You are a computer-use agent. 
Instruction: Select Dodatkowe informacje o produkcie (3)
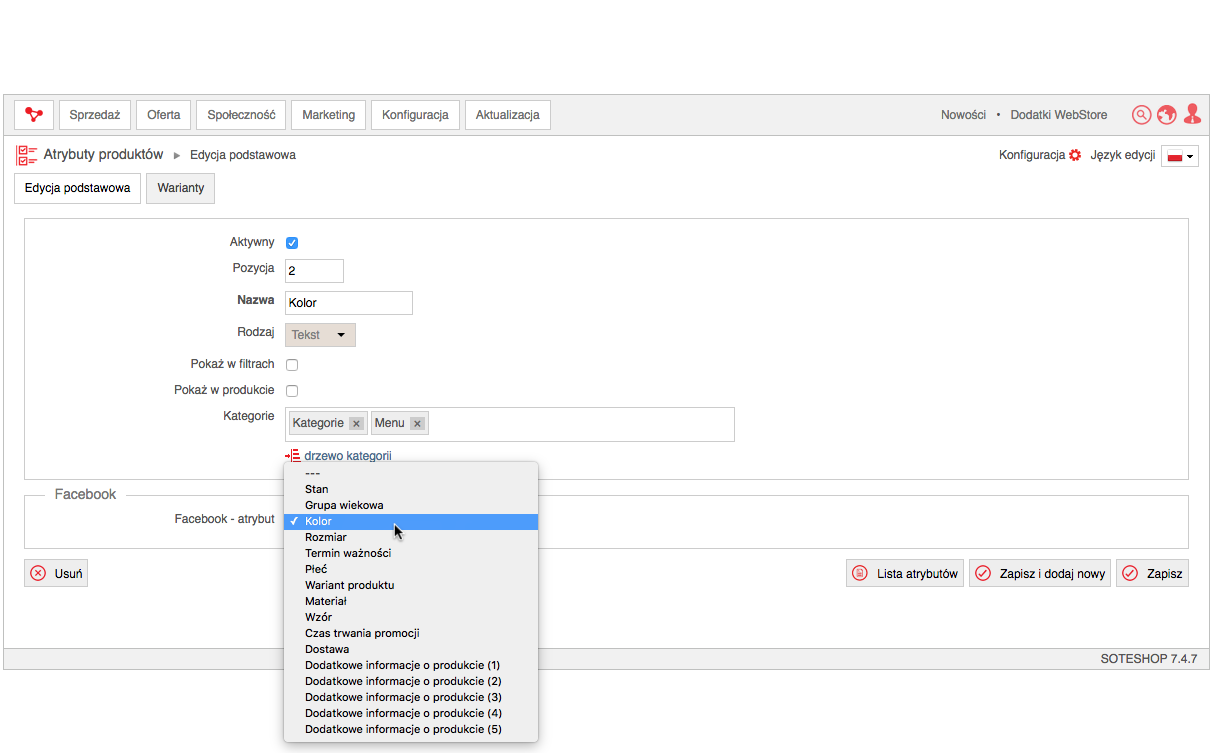pyautogui.click(x=411, y=697)
